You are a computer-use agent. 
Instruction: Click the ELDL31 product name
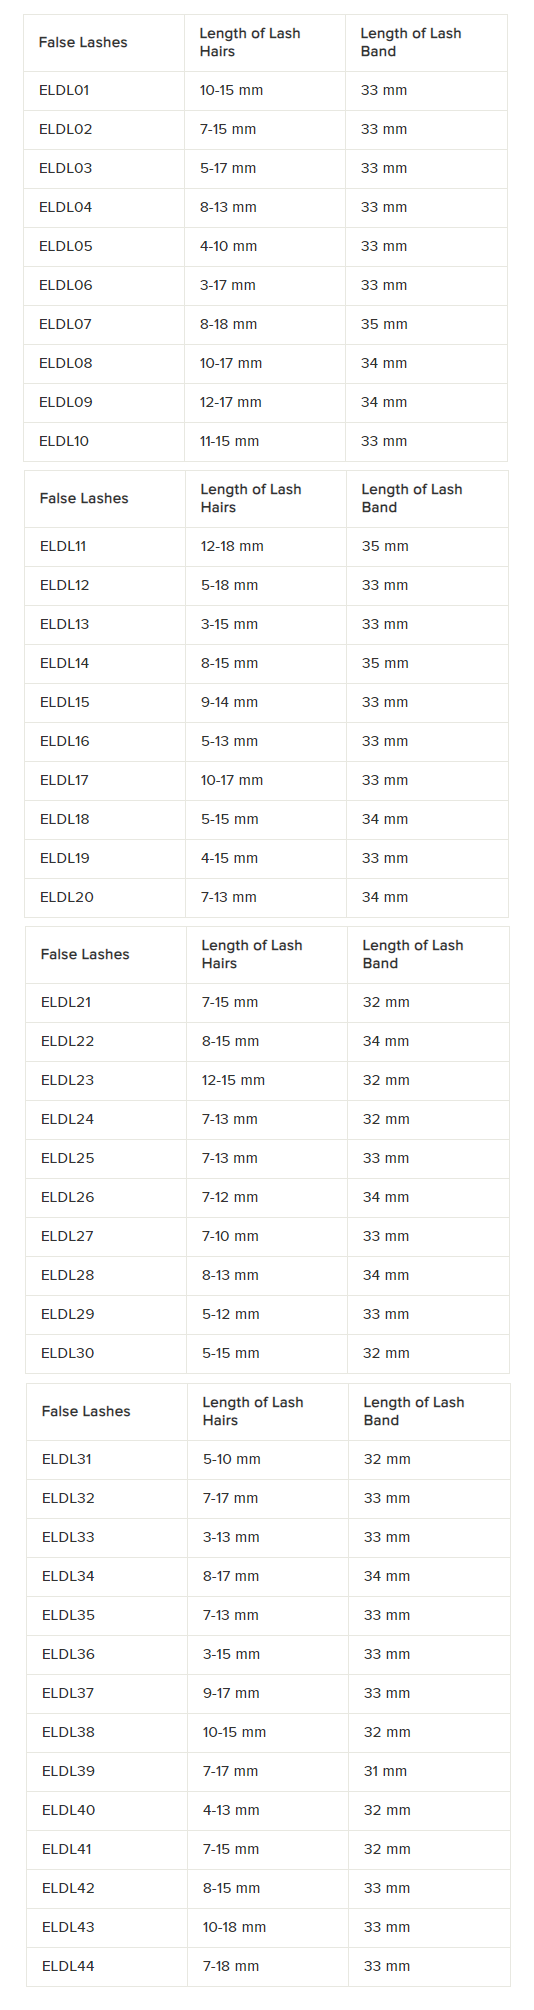coord(67,1459)
